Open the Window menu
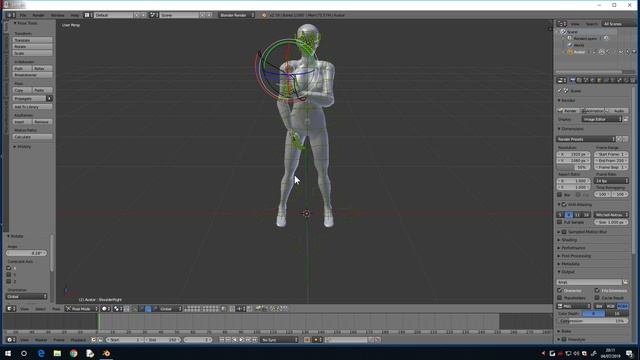This screenshot has height=360, width=640. 58,15
